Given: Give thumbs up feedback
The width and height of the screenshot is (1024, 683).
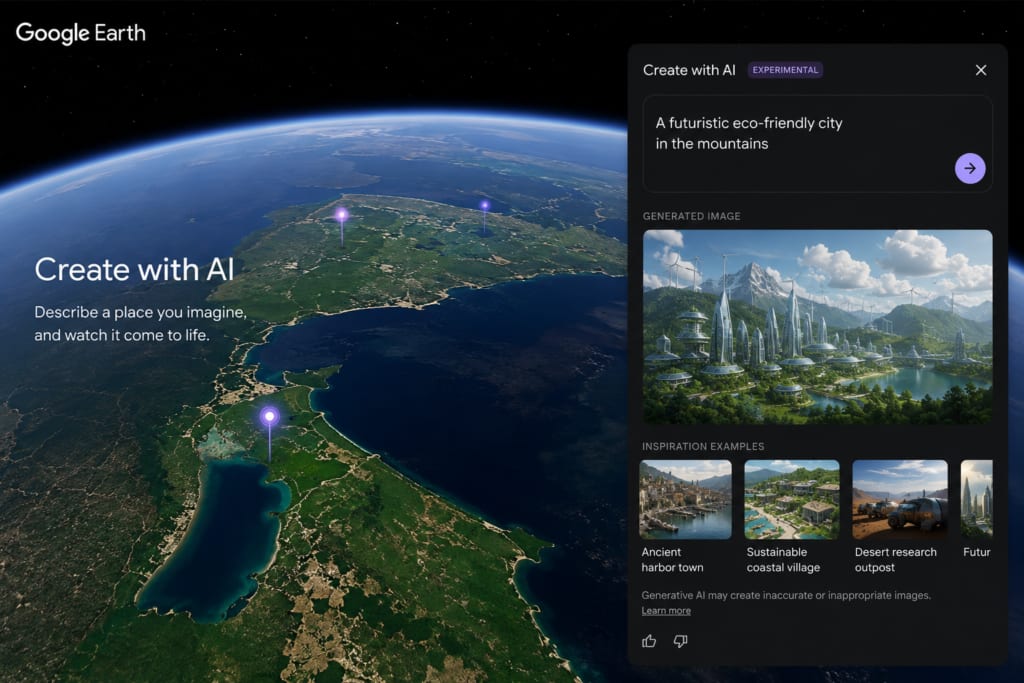Looking at the screenshot, I should [x=649, y=641].
